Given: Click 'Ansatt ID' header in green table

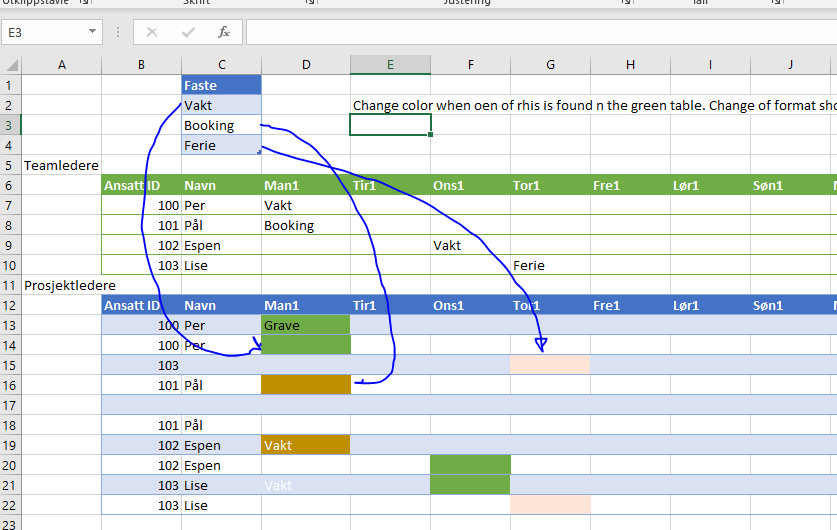Looking at the screenshot, I should click(x=141, y=185).
